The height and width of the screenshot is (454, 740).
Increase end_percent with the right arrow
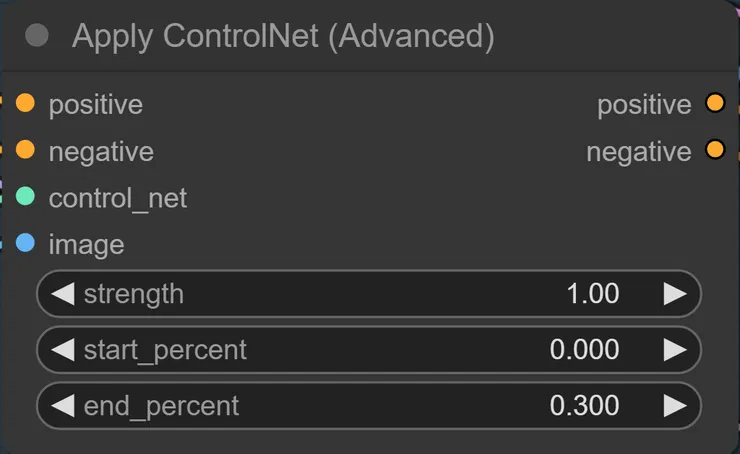pyautogui.click(x=675, y=405)
